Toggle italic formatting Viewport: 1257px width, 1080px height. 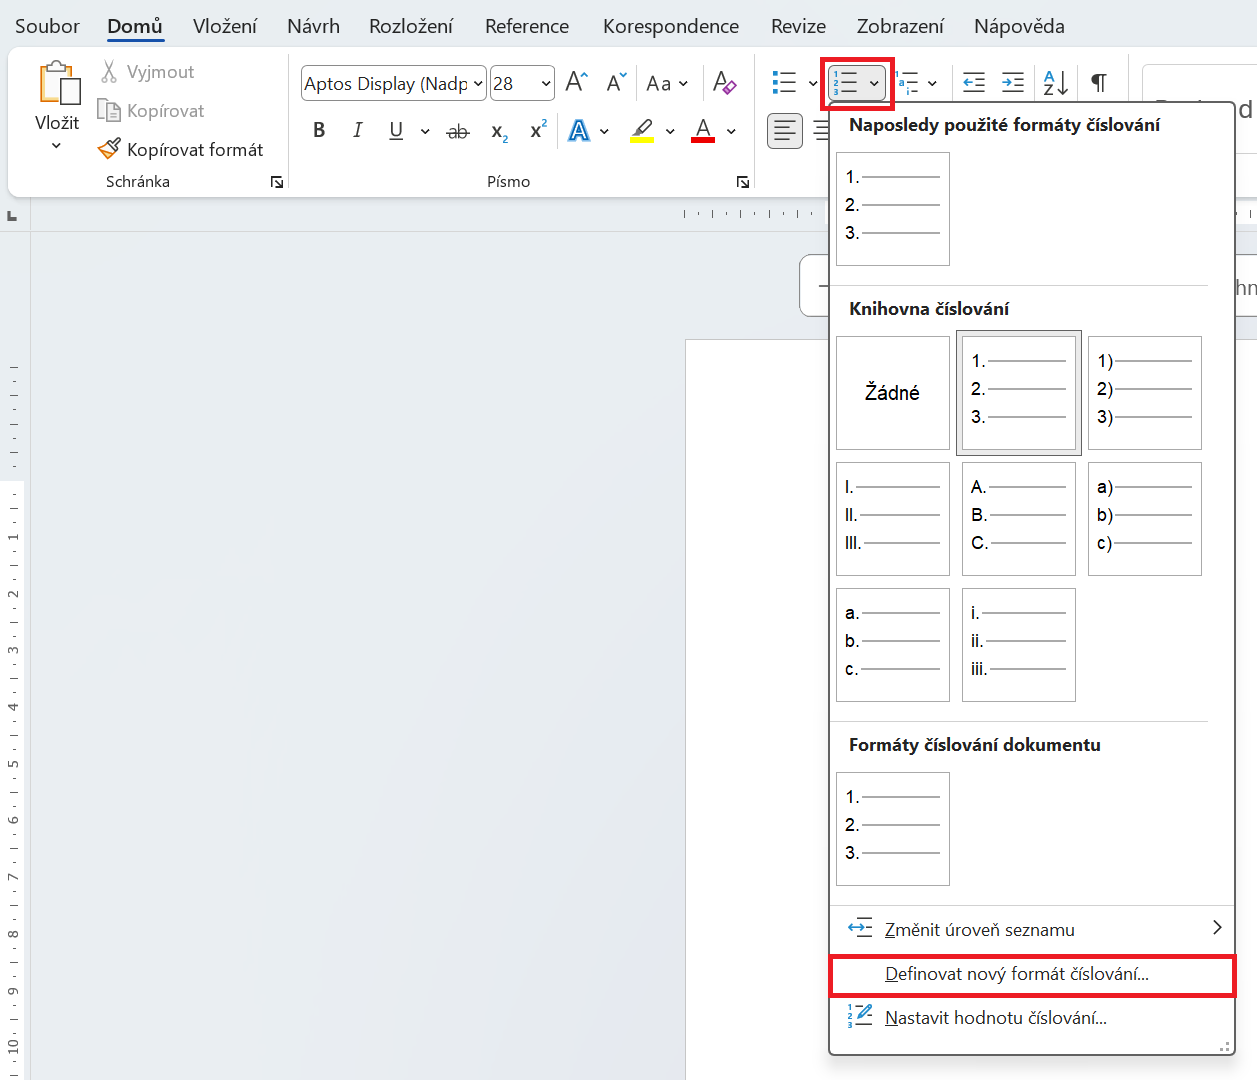click(357, 130)
